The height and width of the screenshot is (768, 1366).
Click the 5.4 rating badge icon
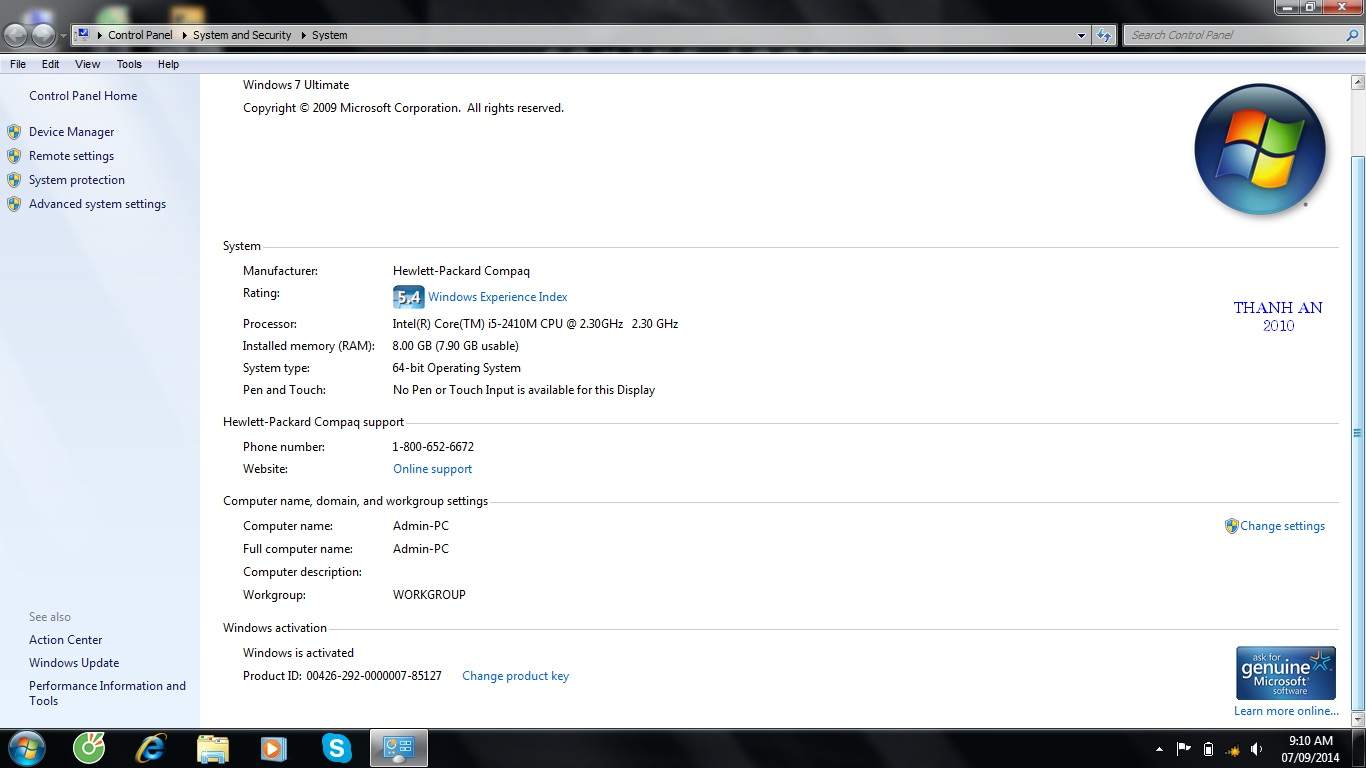click(x=408, y=297)
